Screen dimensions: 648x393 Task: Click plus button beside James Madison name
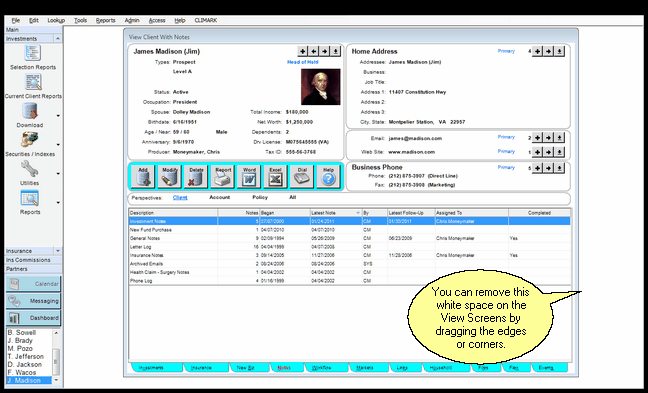303,51
